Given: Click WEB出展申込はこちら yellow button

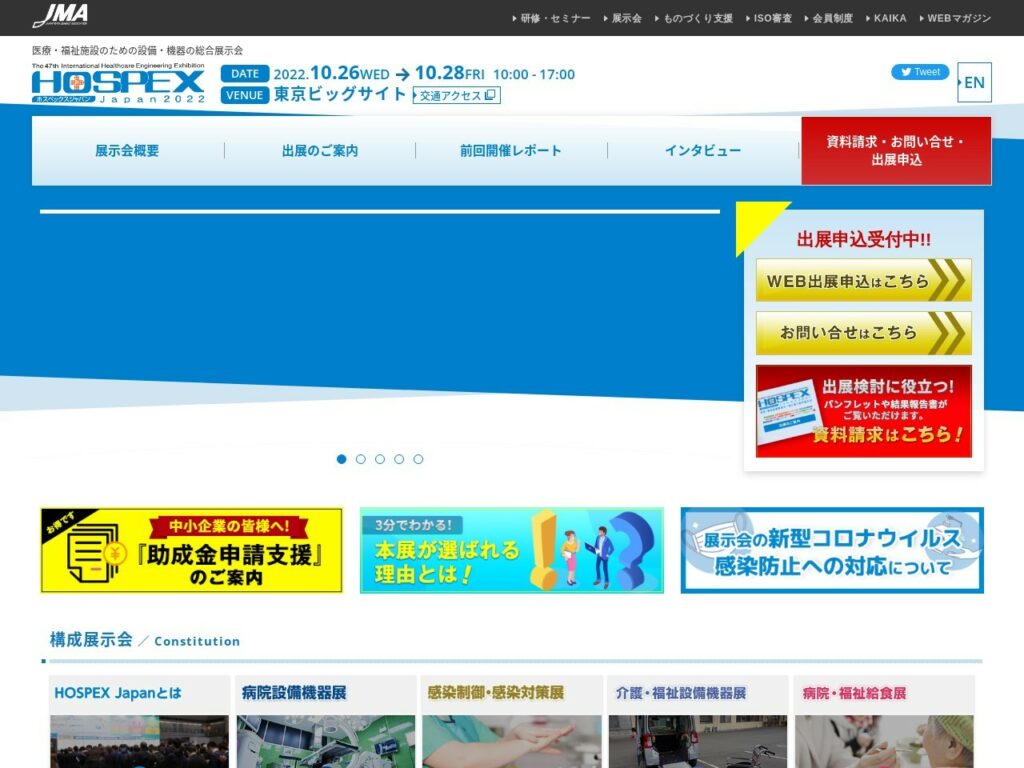Looking at the screenshot, I should tap(863, 280).
